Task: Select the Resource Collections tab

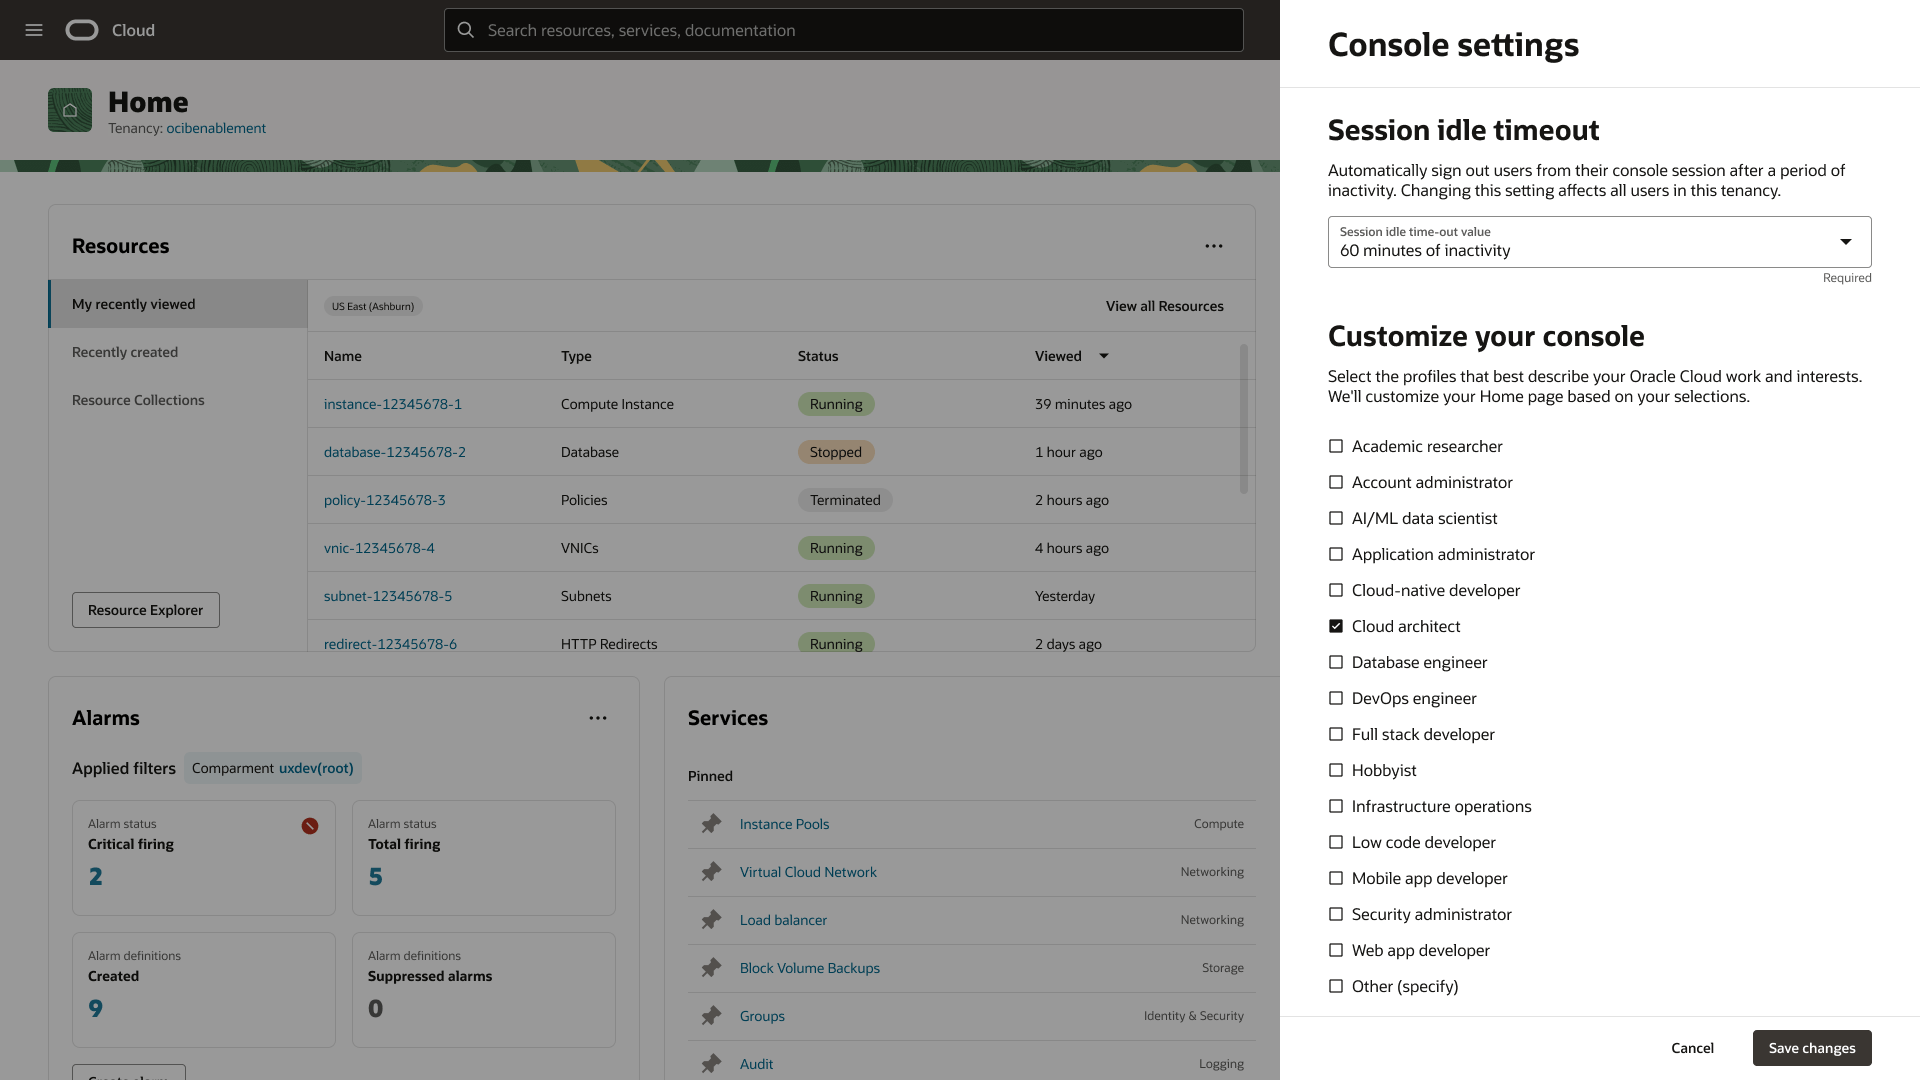Action: [138, 400]
